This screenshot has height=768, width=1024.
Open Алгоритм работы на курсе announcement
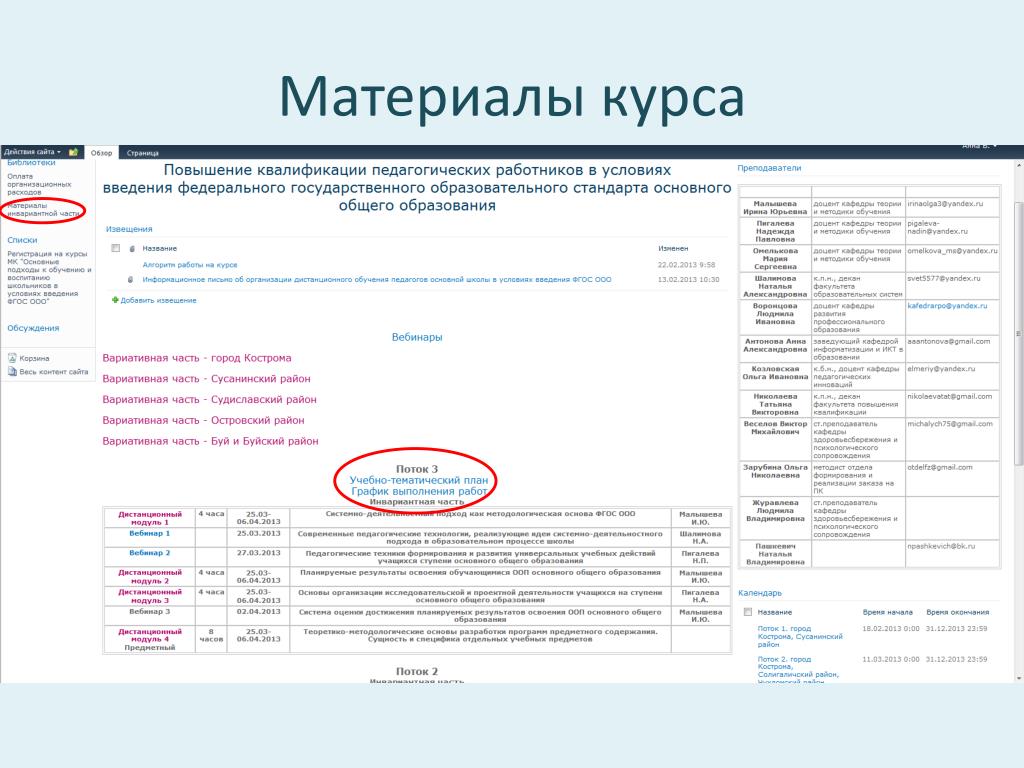[x=190, y=265]
